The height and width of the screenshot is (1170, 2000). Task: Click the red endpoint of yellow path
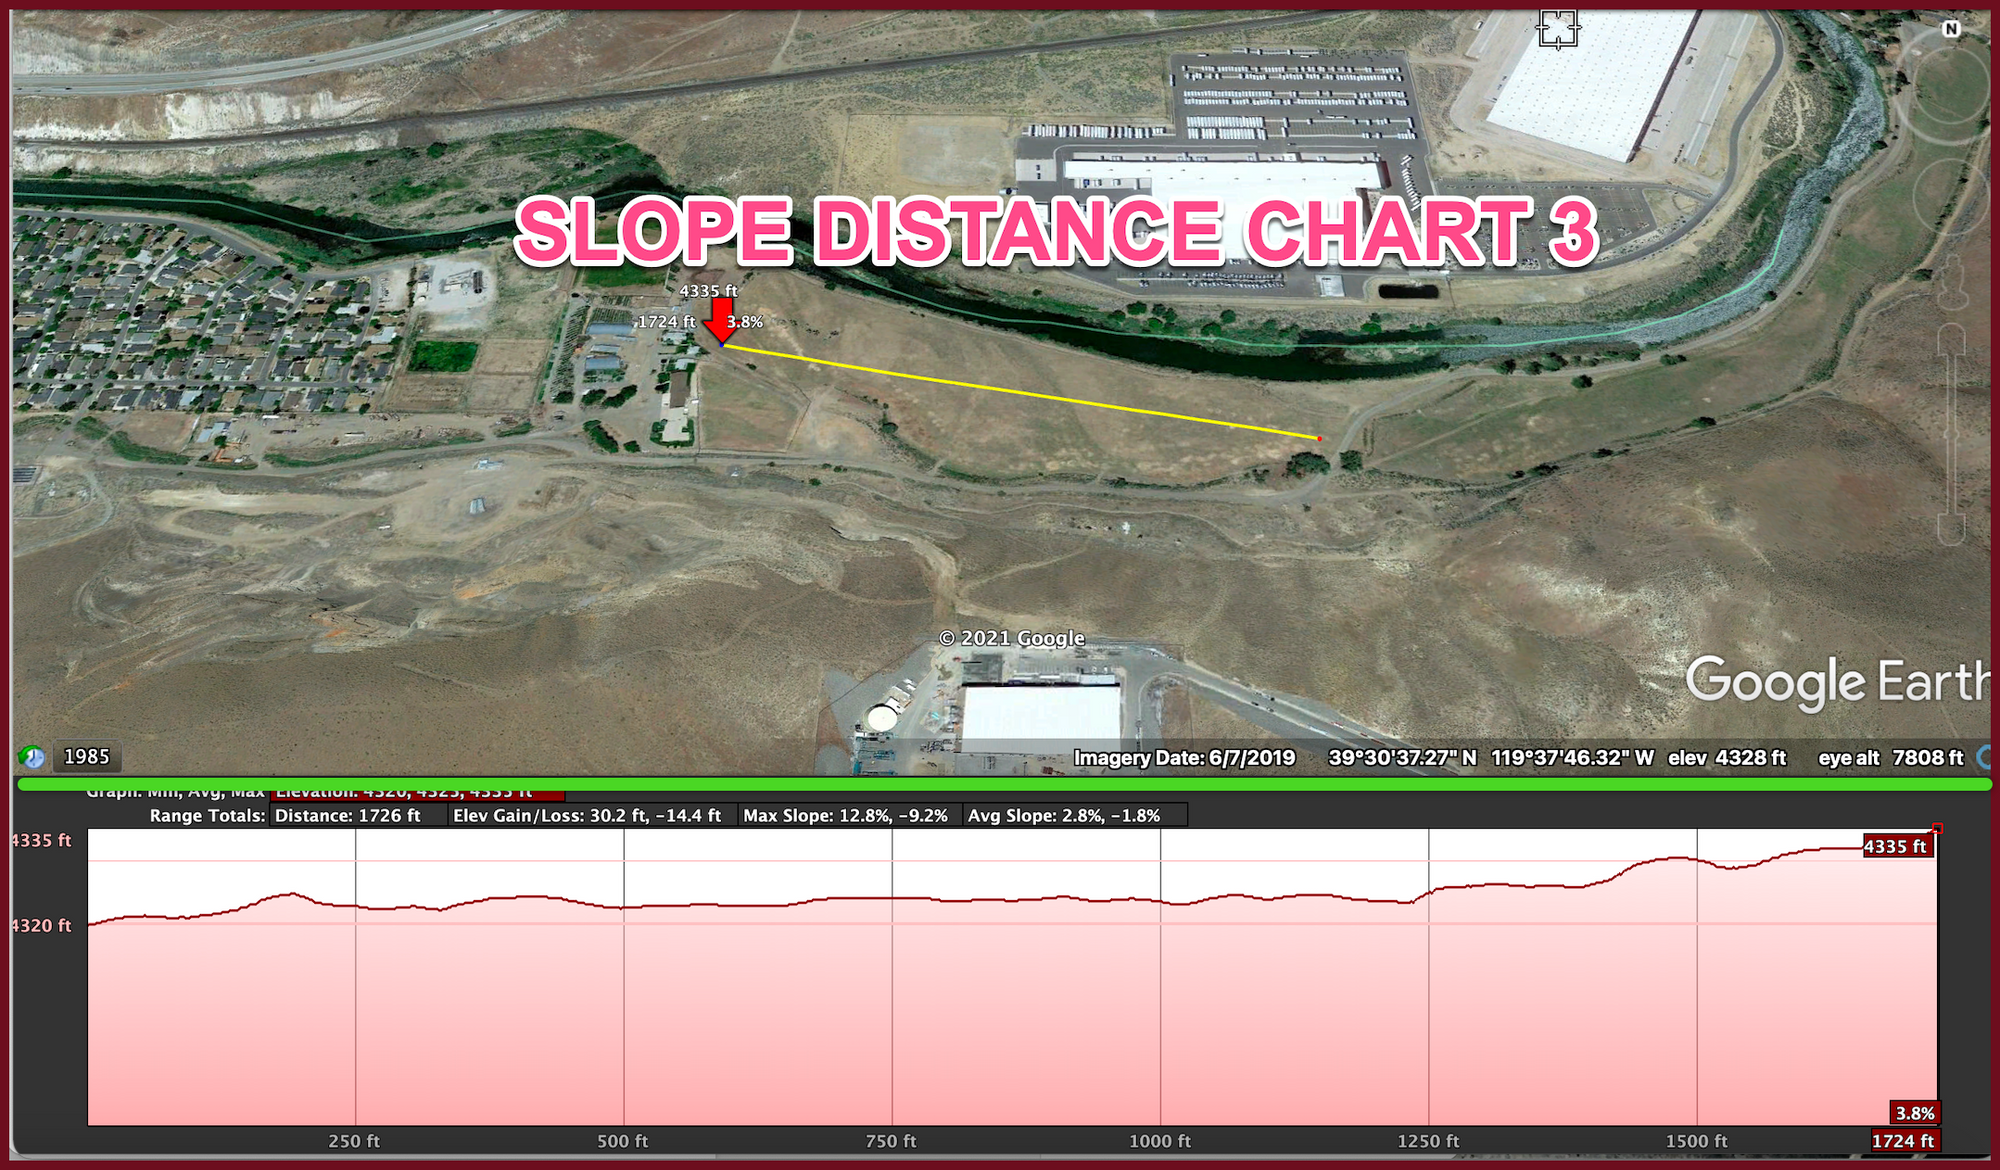[1319, 438]
